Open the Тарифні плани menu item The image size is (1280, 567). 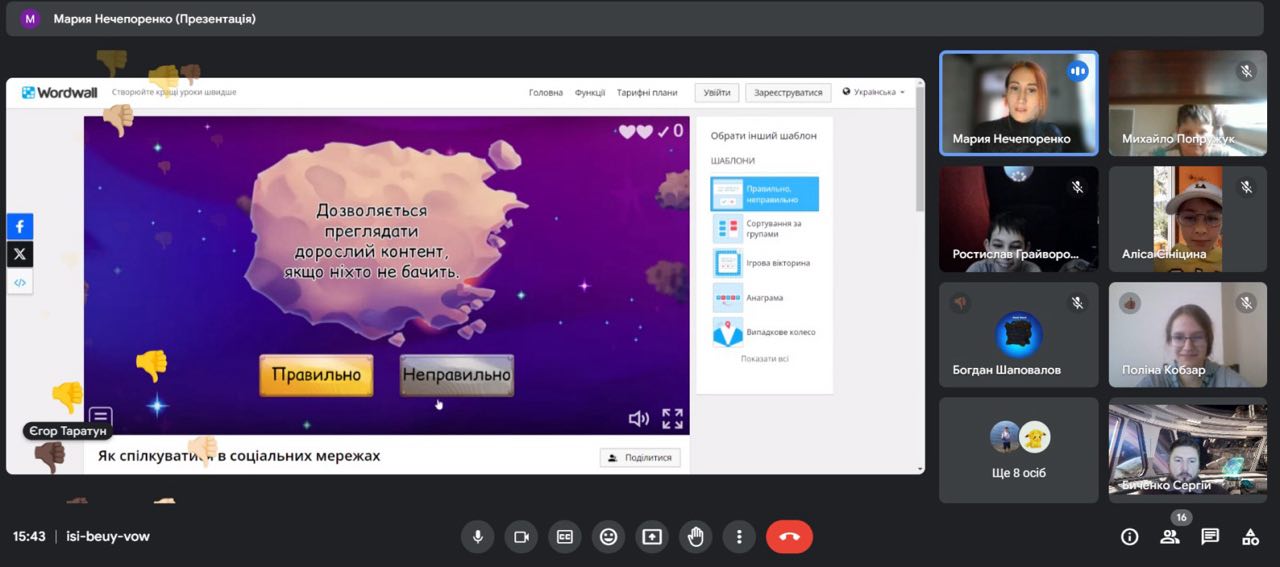[x=647, y=93]
